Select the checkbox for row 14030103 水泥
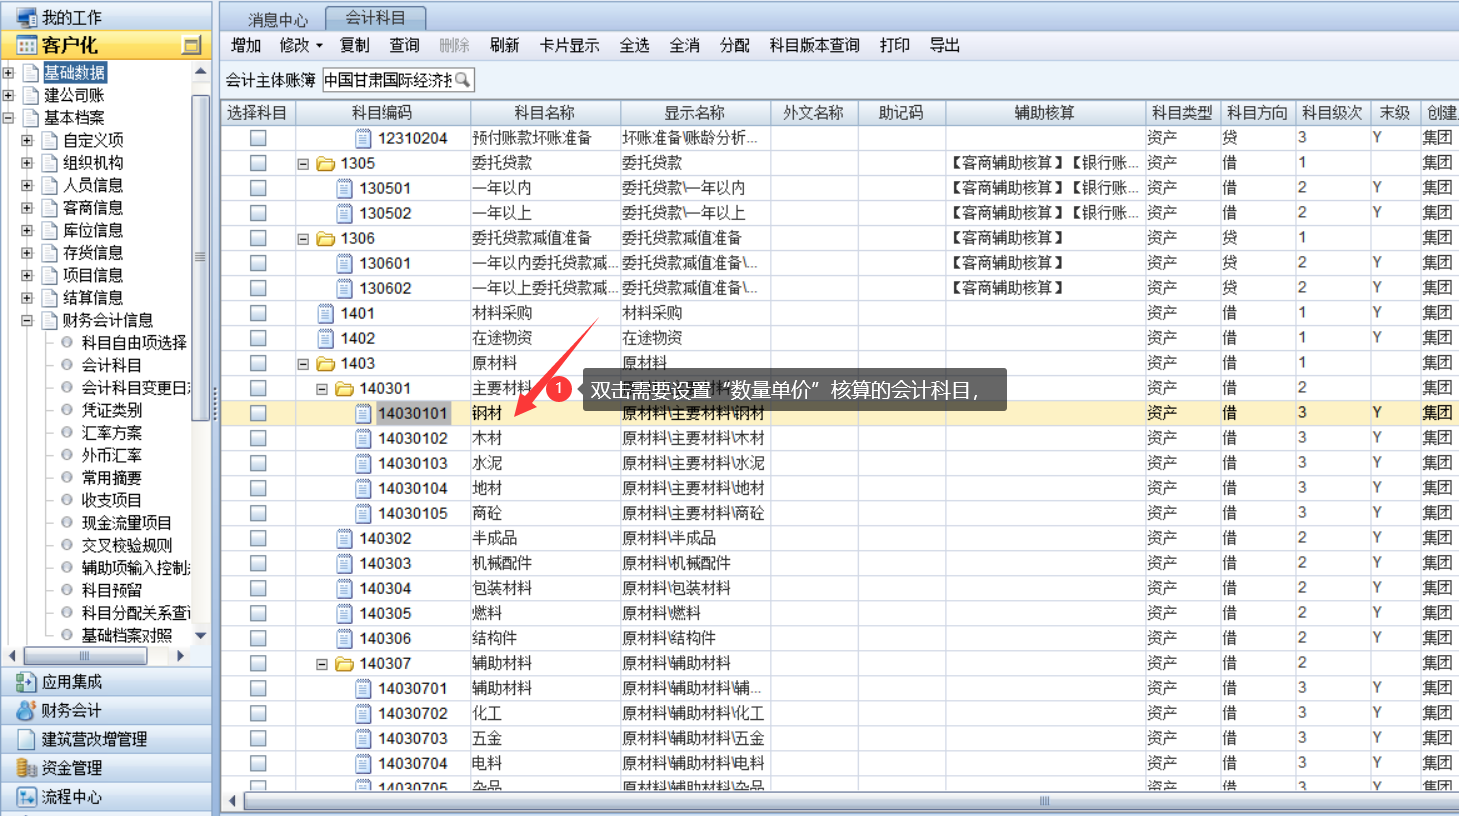Image resolution: width=1459 pixels, height=816 pixels. point(258,463)
